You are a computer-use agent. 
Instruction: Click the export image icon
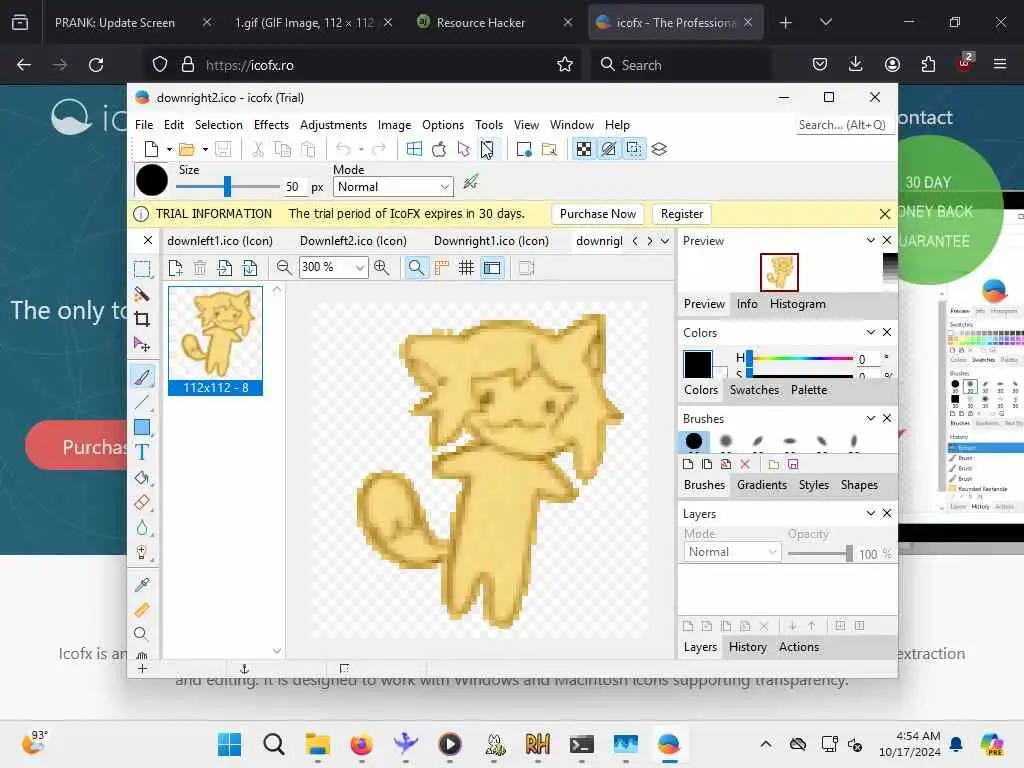tap(249, 268)
